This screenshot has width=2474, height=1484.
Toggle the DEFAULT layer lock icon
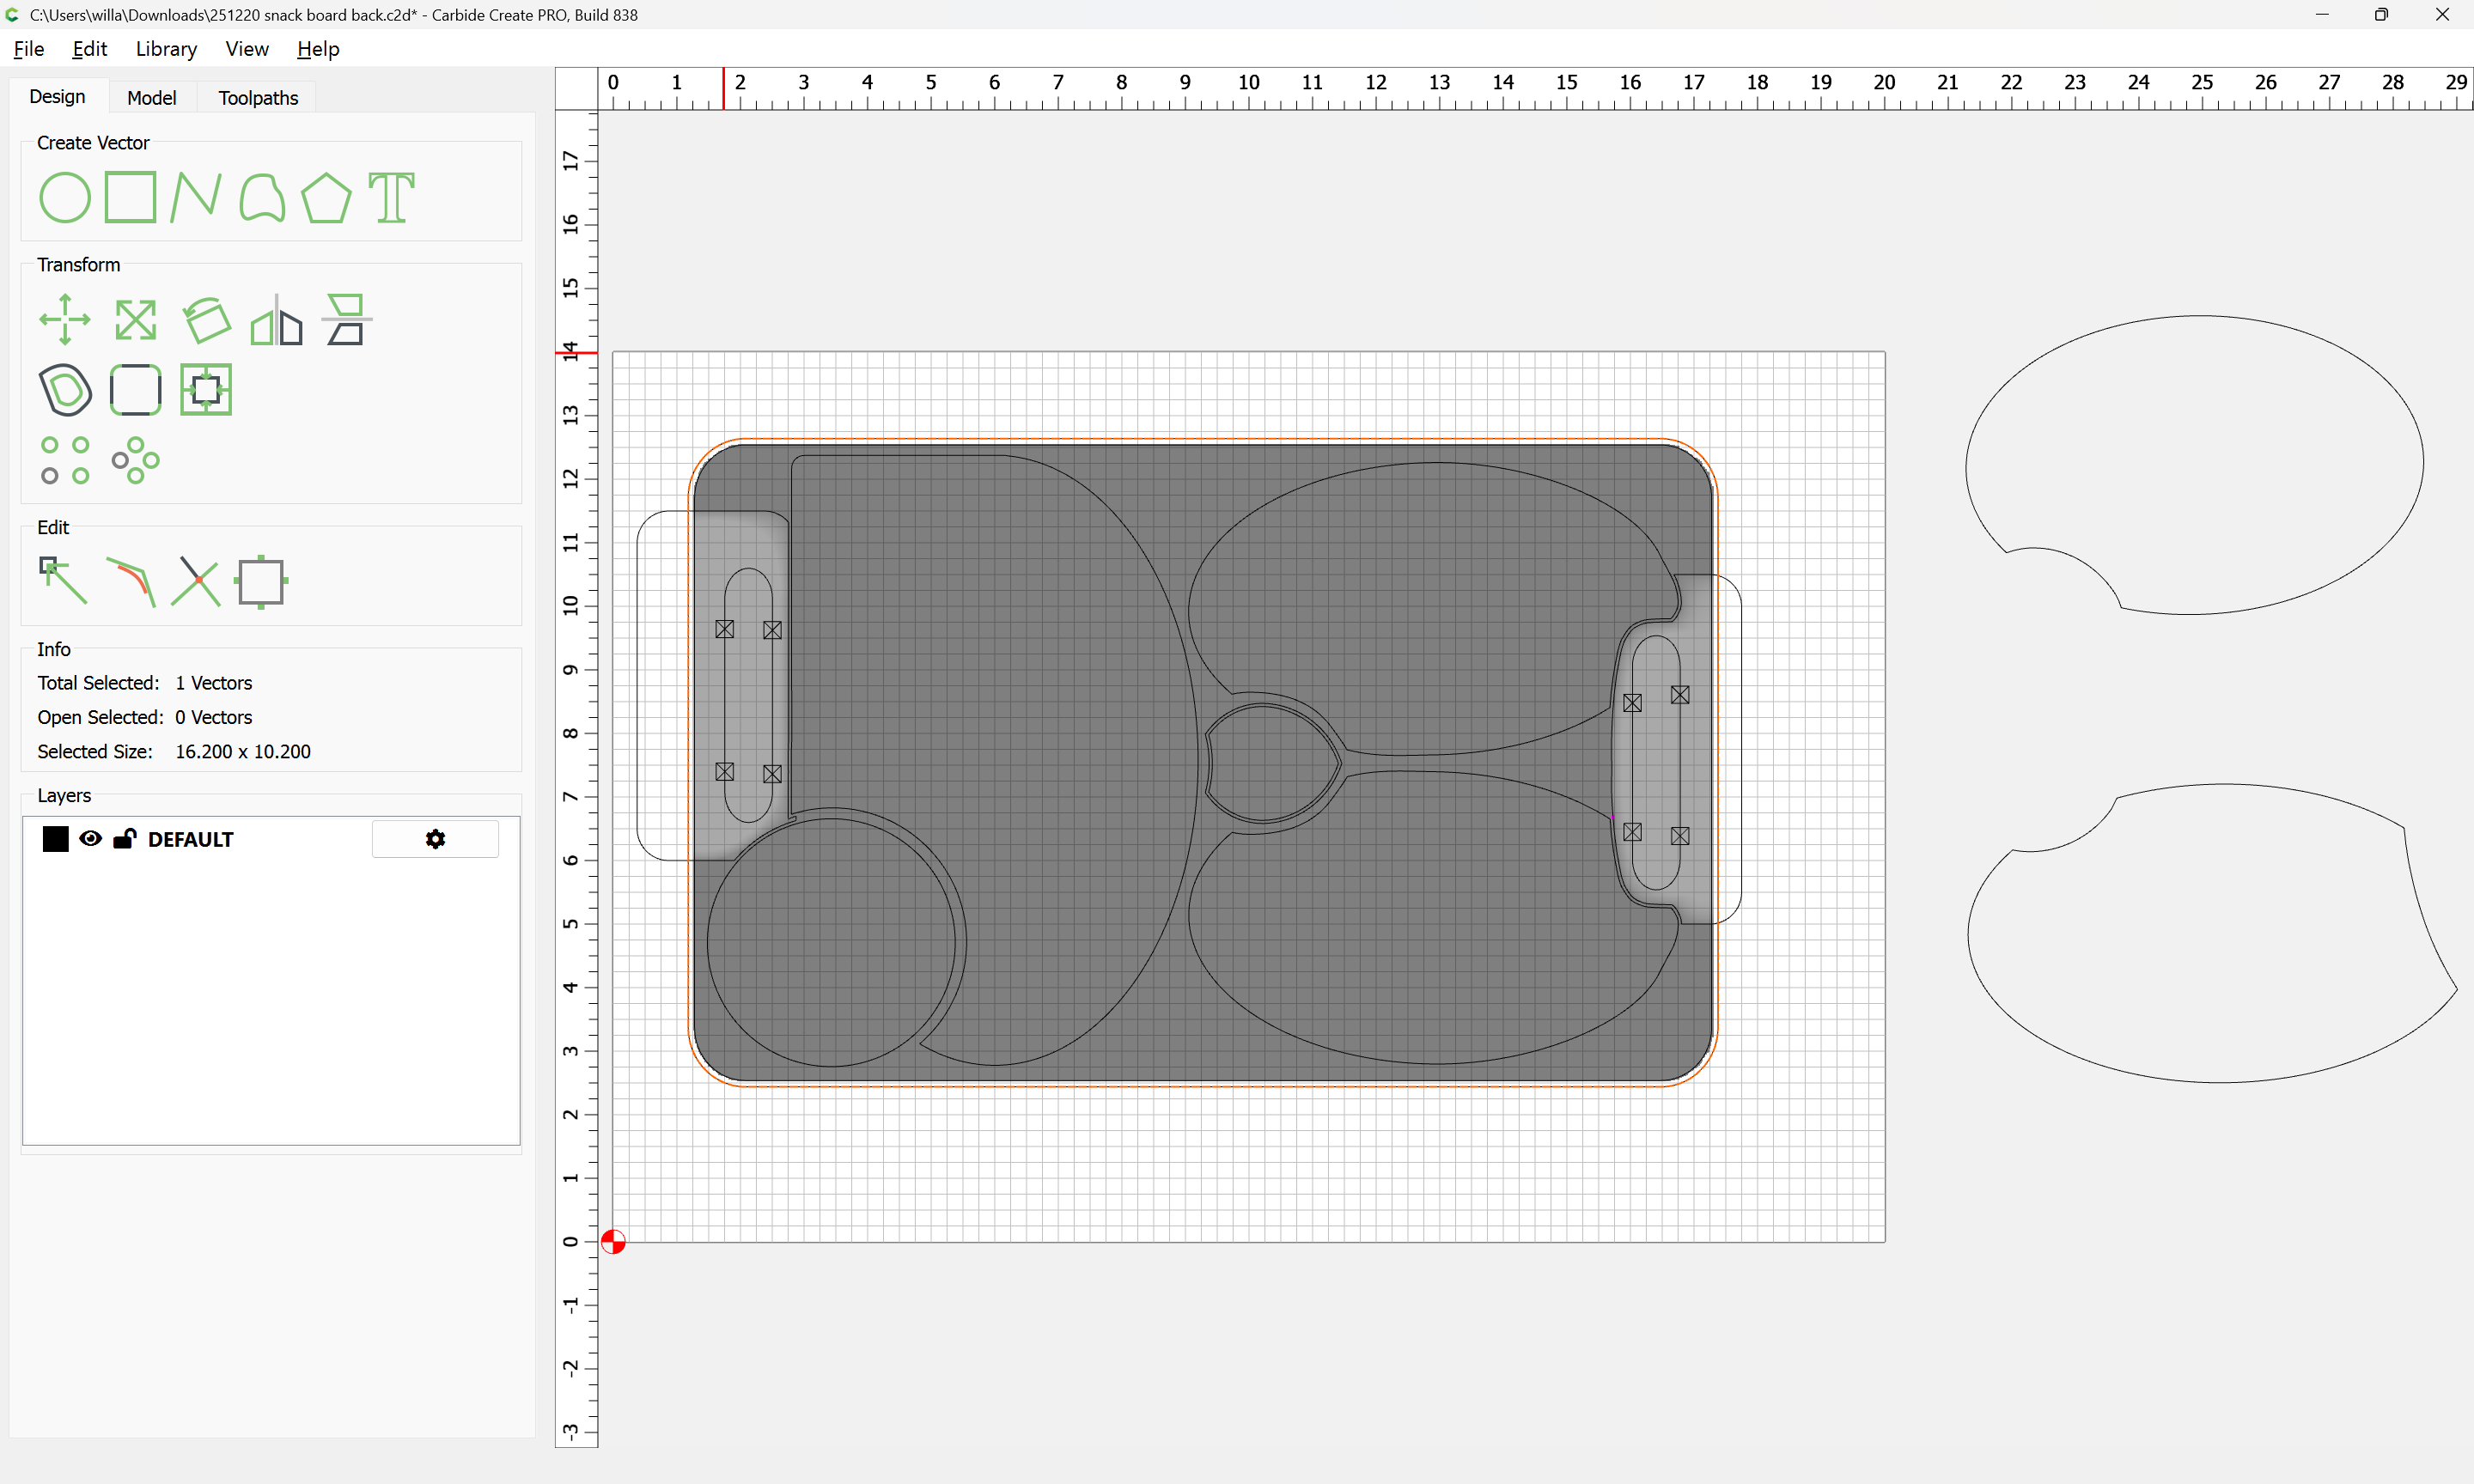(124, 839)
